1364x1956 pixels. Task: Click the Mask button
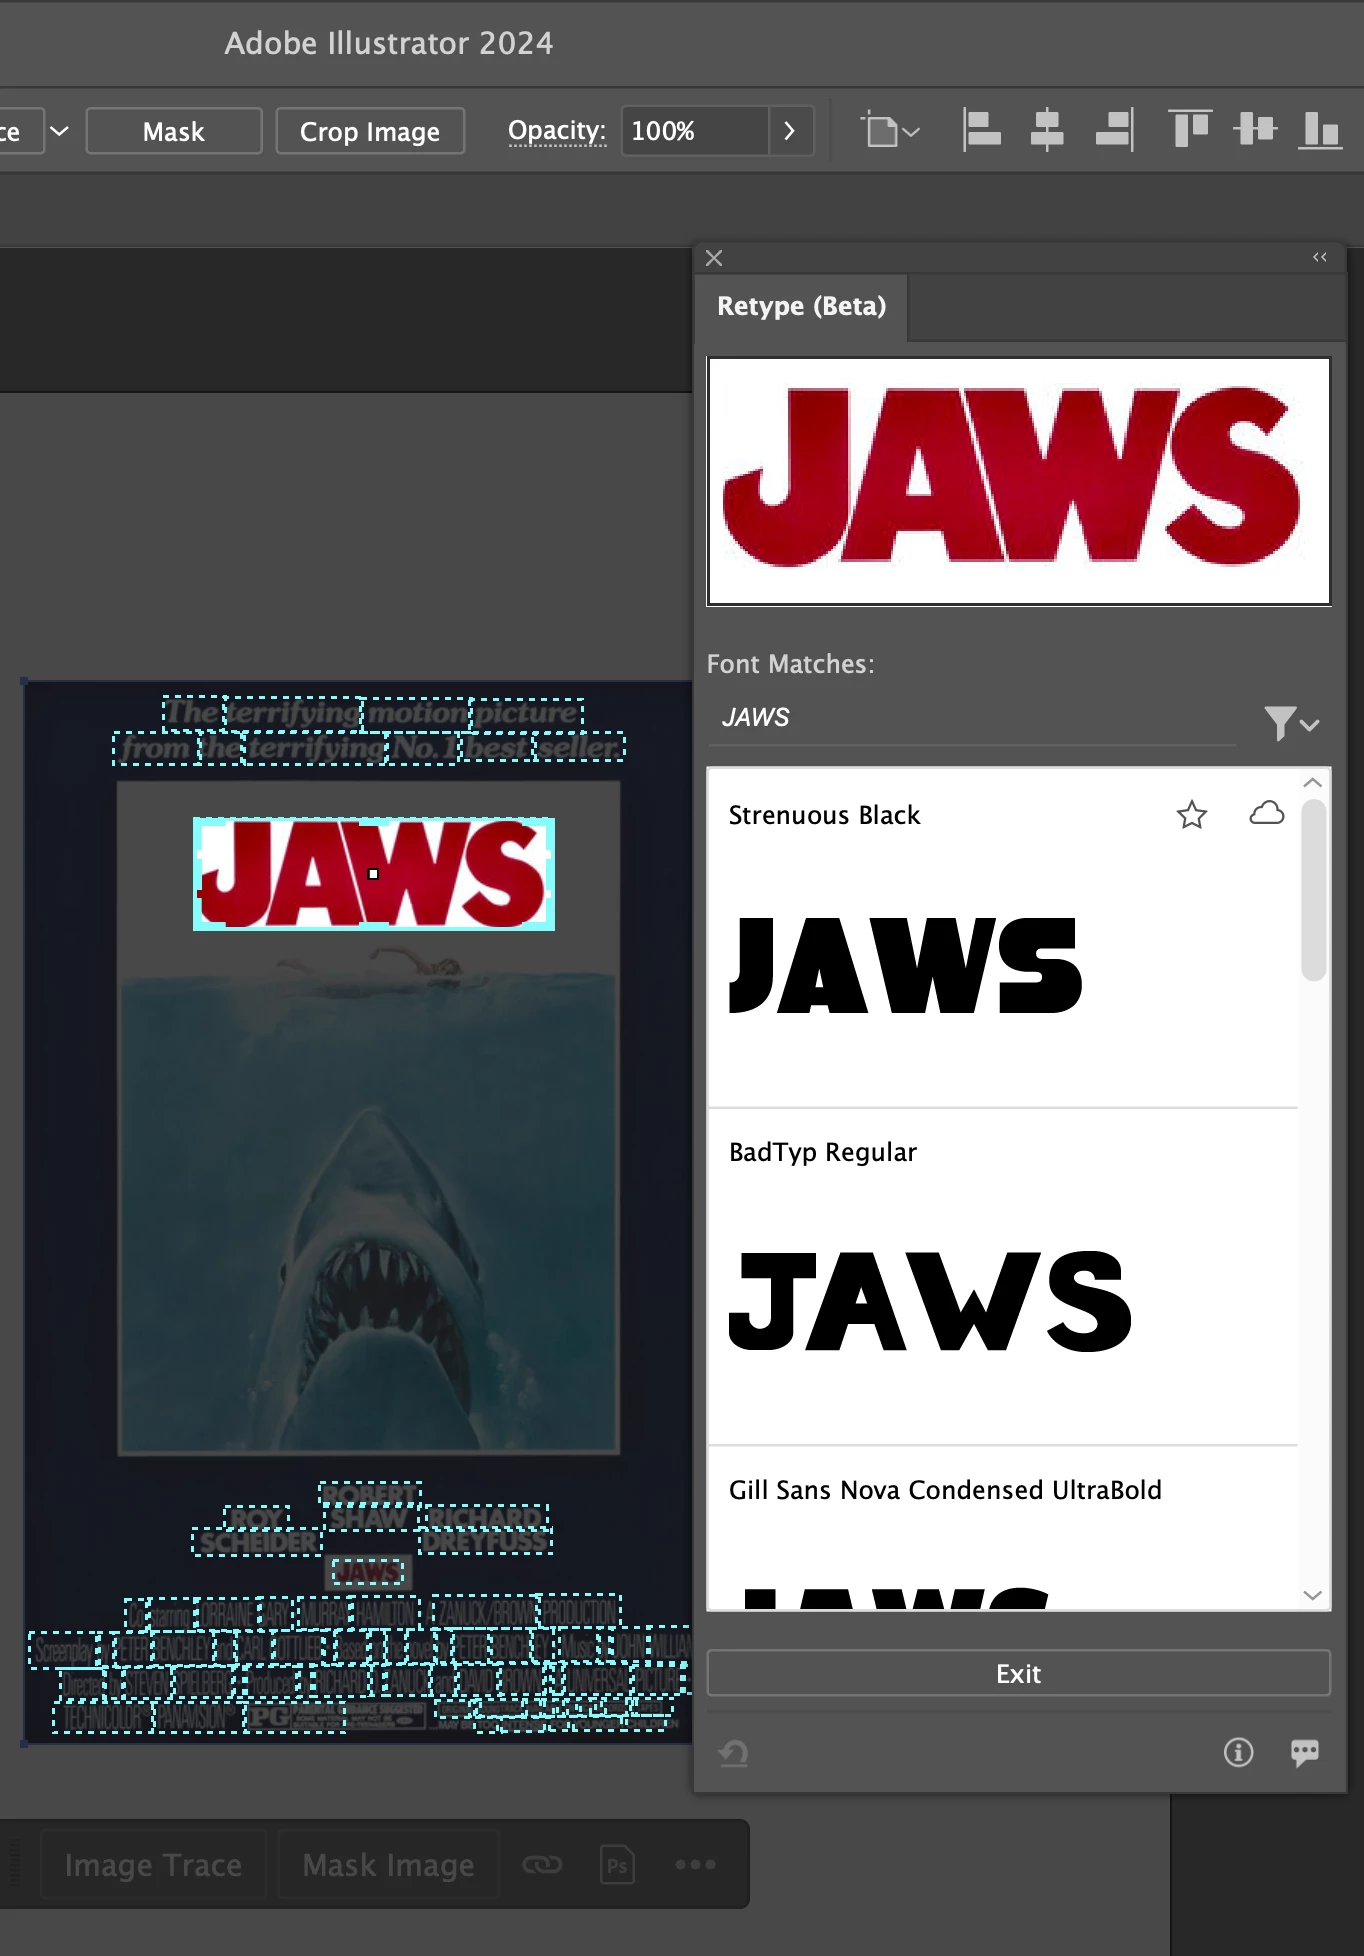(x=174, y=131)
